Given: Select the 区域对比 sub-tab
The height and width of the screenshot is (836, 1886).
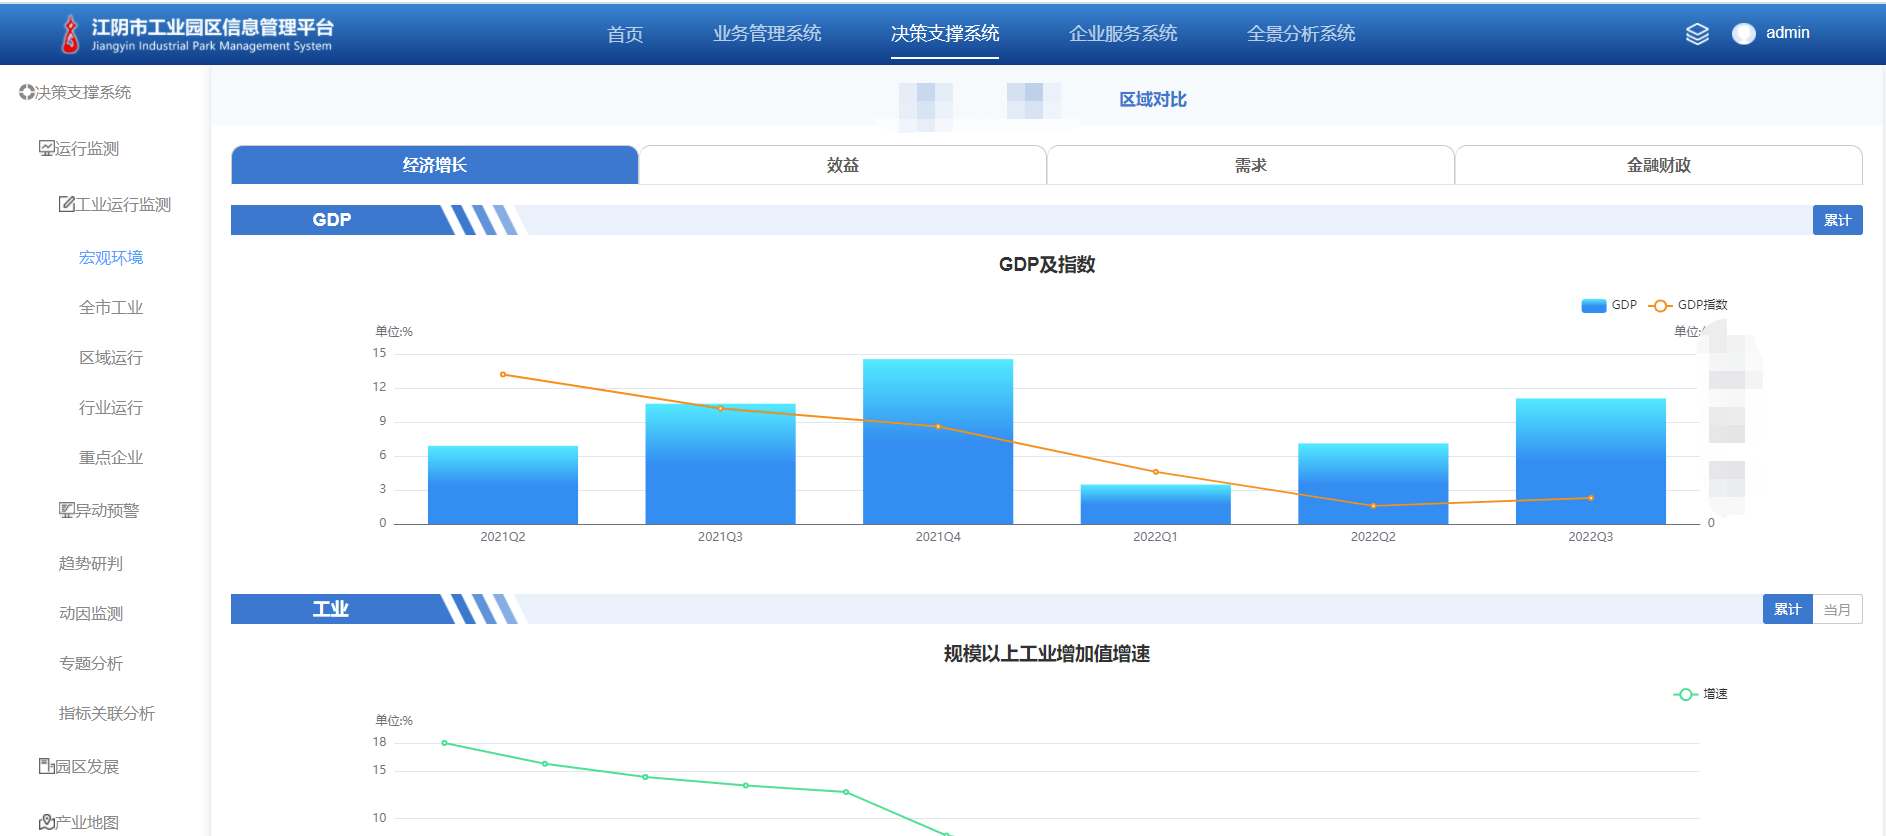Looking at the screenshot, I should pyautogui.click(x=1153, y=99).
